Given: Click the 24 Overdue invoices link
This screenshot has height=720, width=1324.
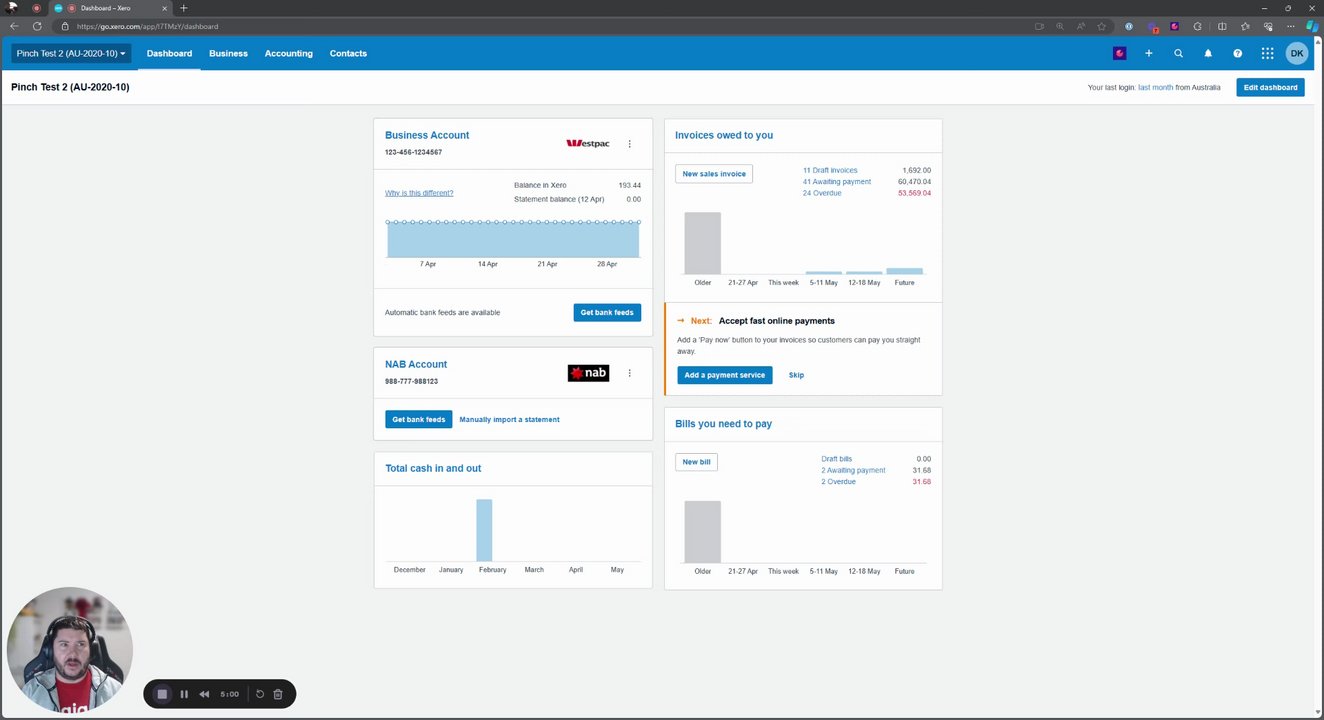Looking at the screenshot, I should (x=822, y=193).
